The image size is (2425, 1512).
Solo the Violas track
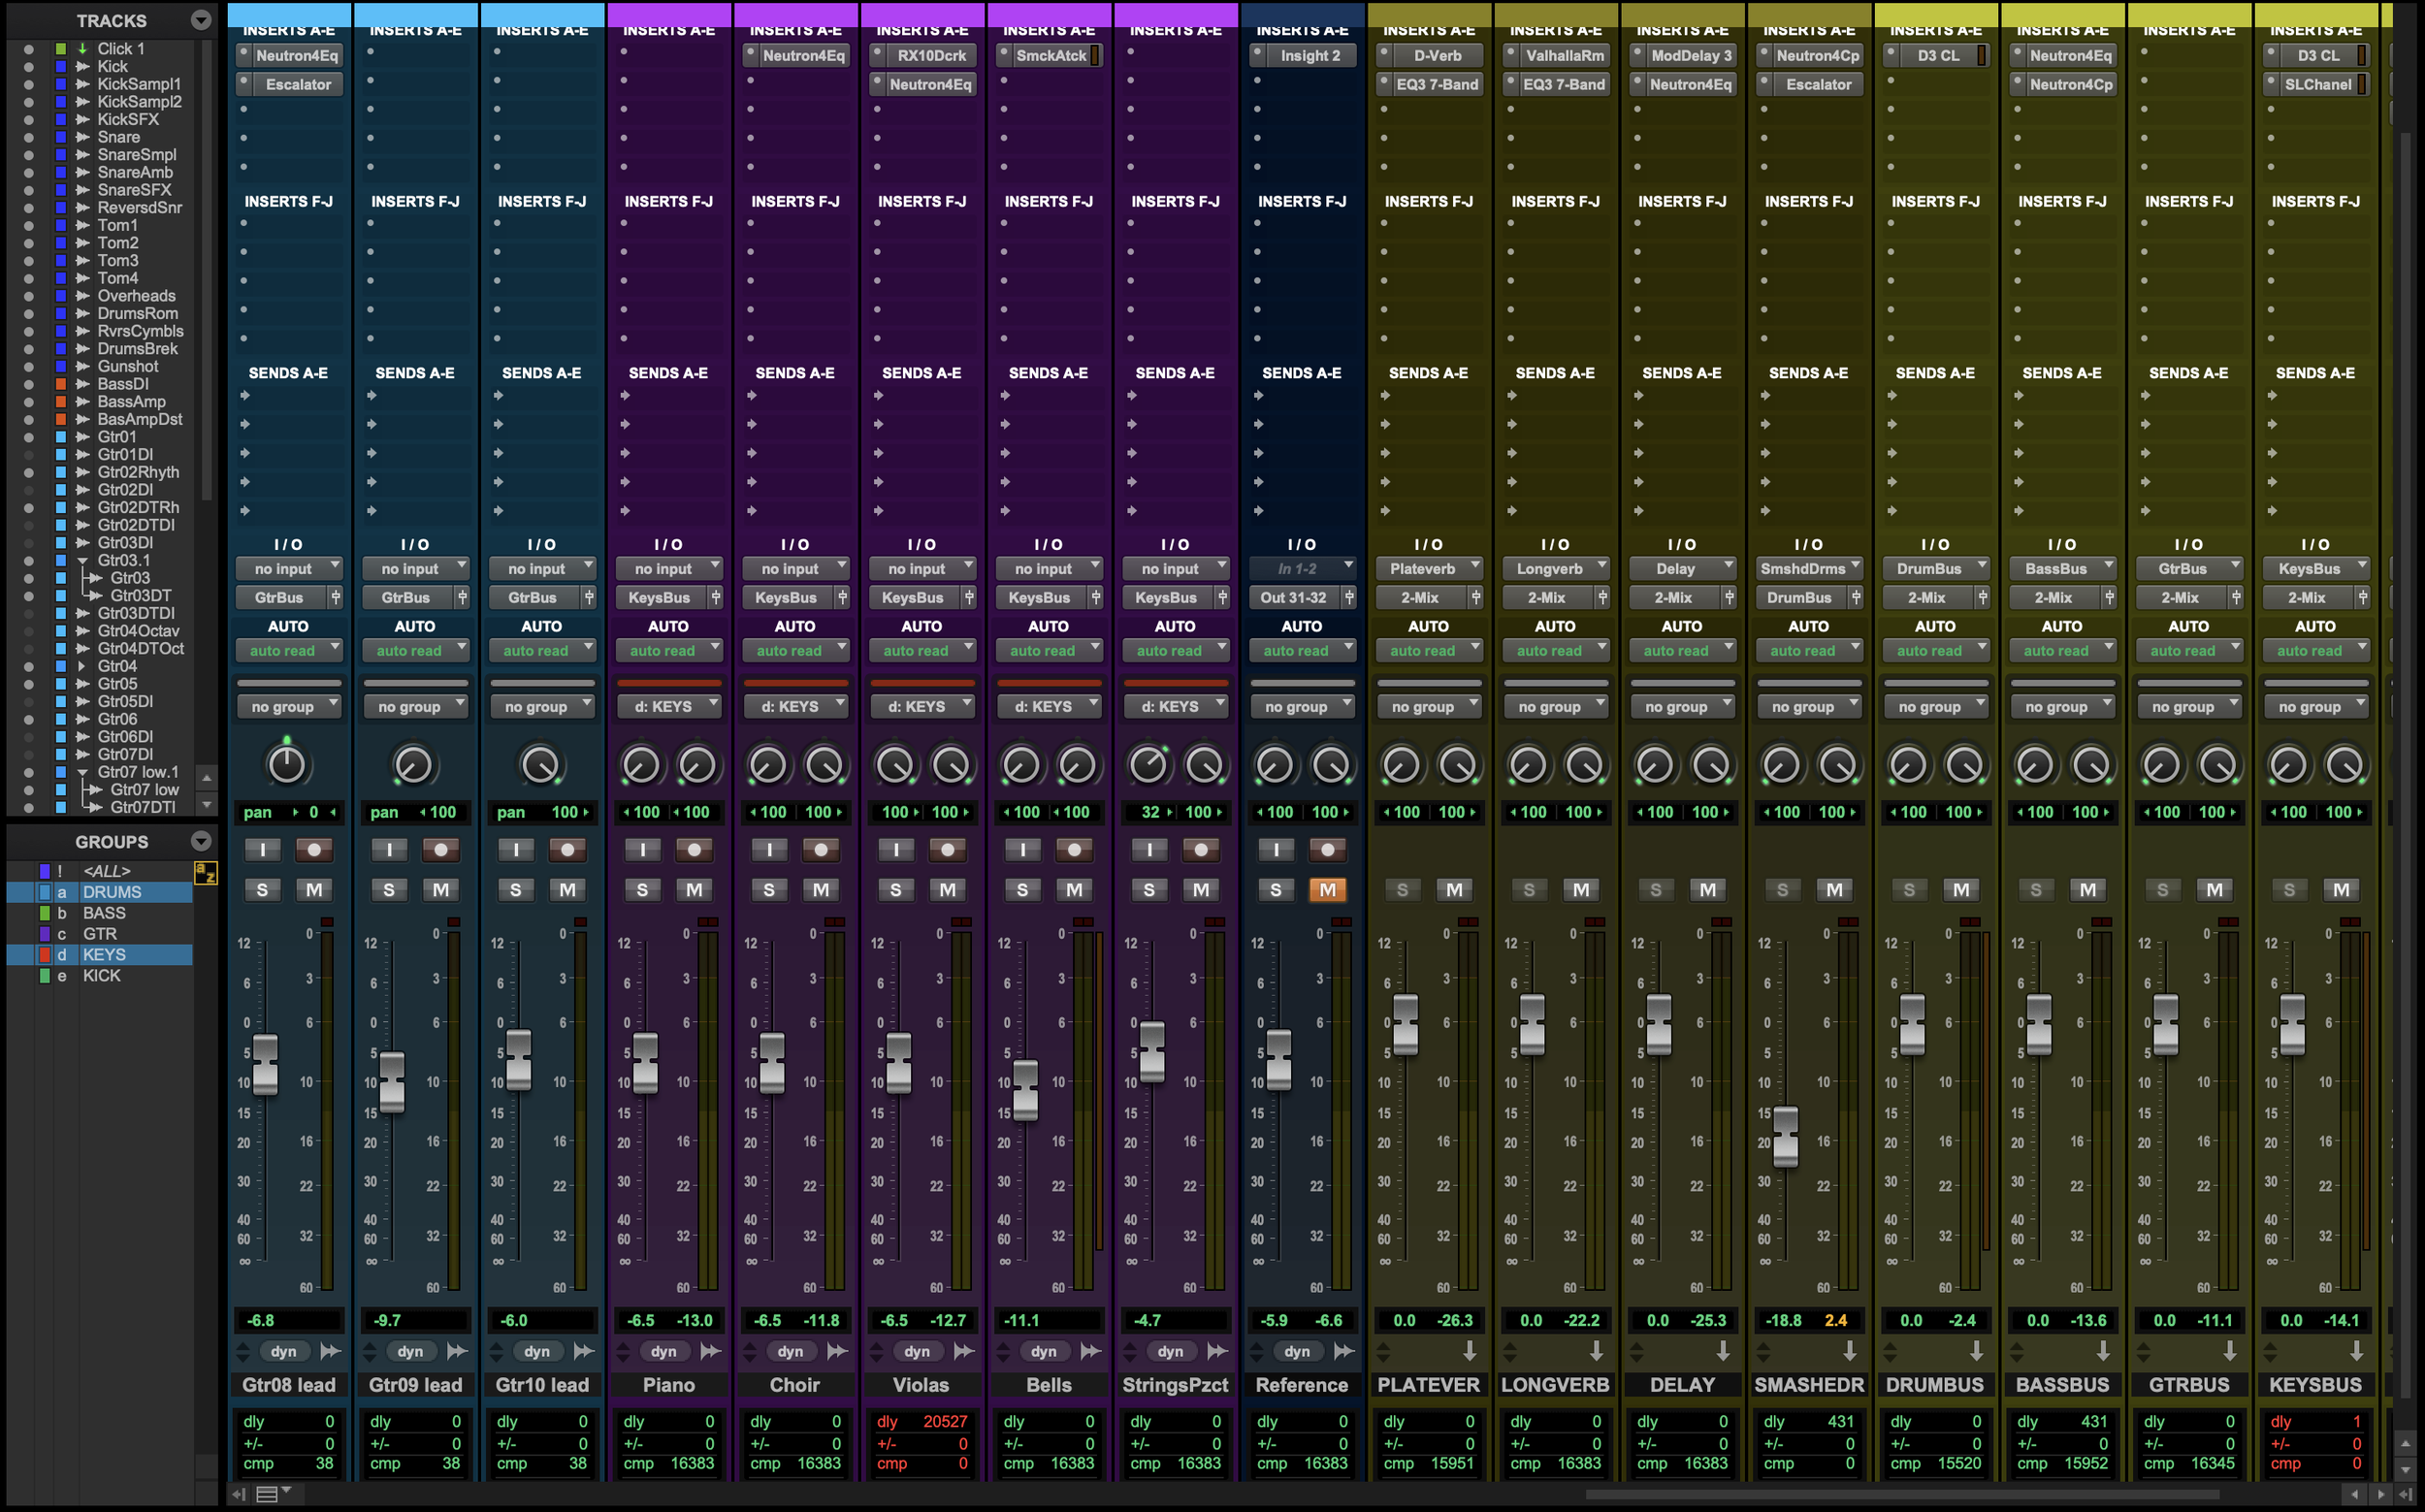click(895, 890)
